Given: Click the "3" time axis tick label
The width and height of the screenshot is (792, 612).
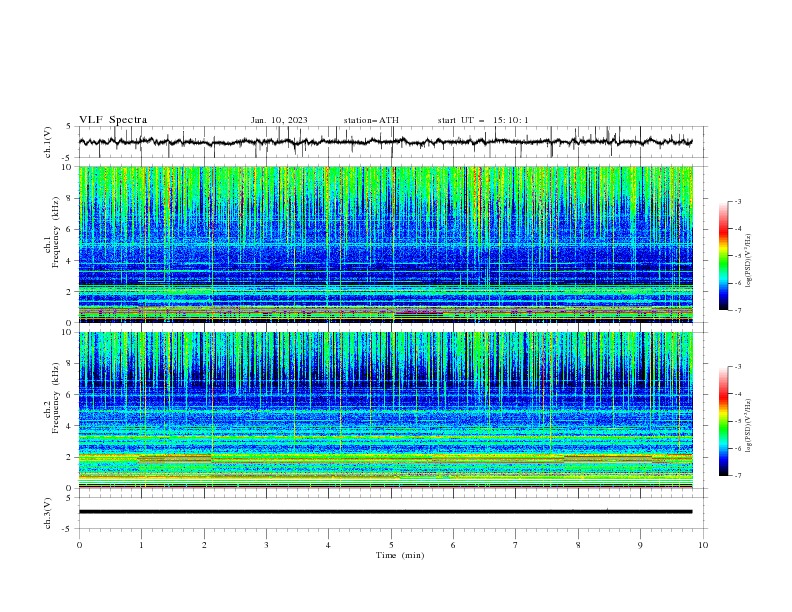Looking at the screenshot, I should coord(266,545).
